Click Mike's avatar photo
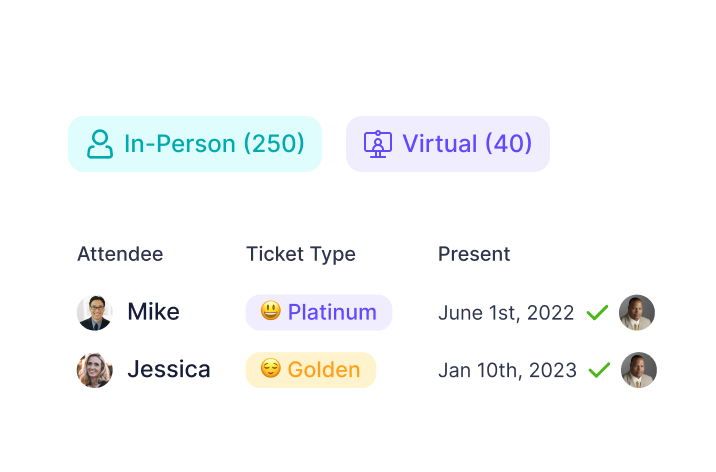The height and width of the screenshot is (472, 716). pyautogui.click(x=95, y=312)
